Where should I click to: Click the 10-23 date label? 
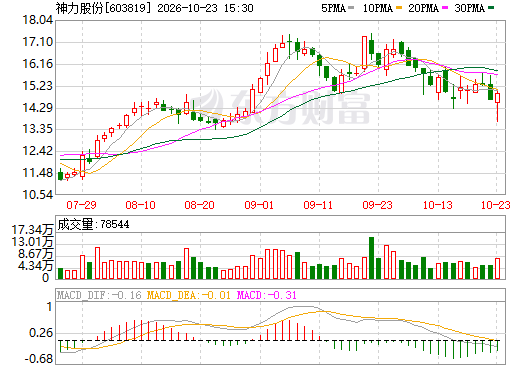496,205
